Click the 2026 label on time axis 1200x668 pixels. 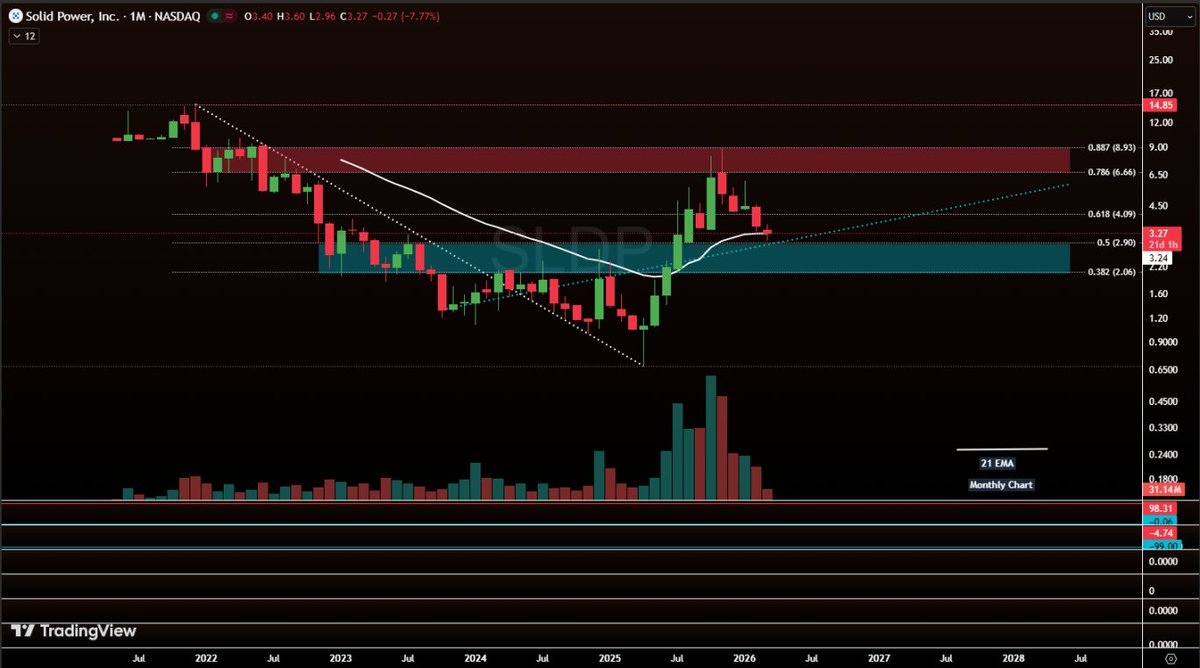[x=744, y=660]
